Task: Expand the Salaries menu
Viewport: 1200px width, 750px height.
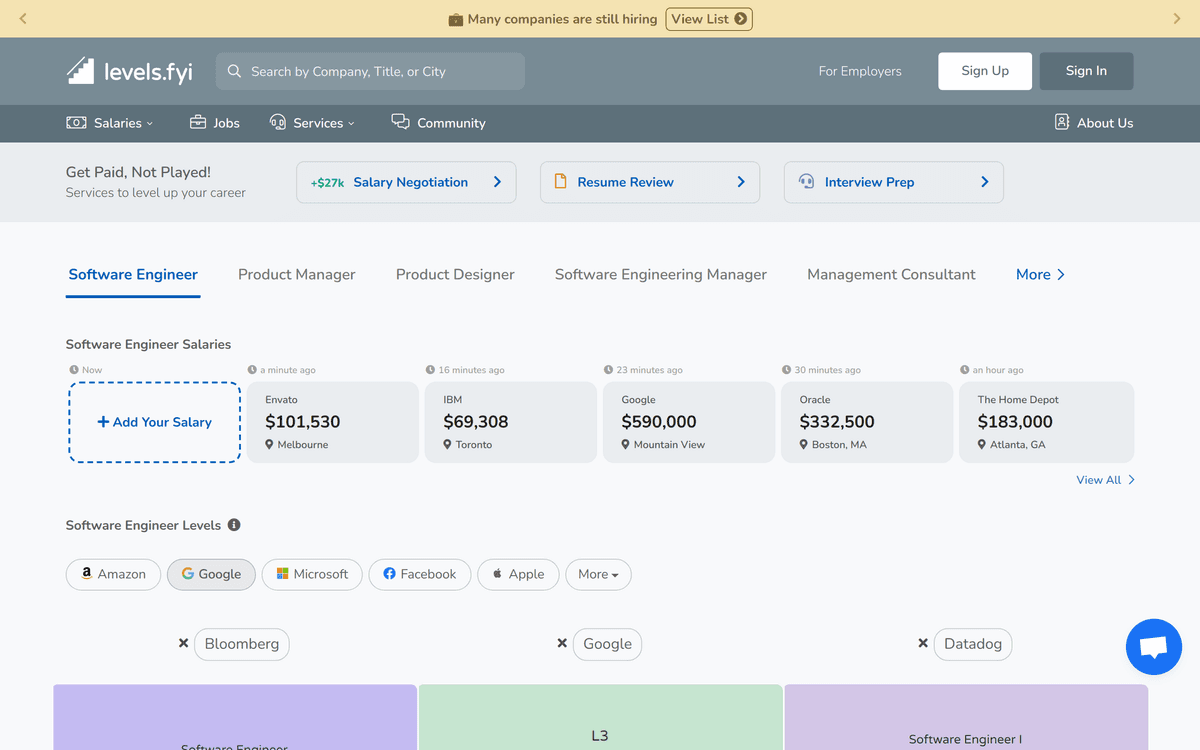Action: click(x=110, y=123)
